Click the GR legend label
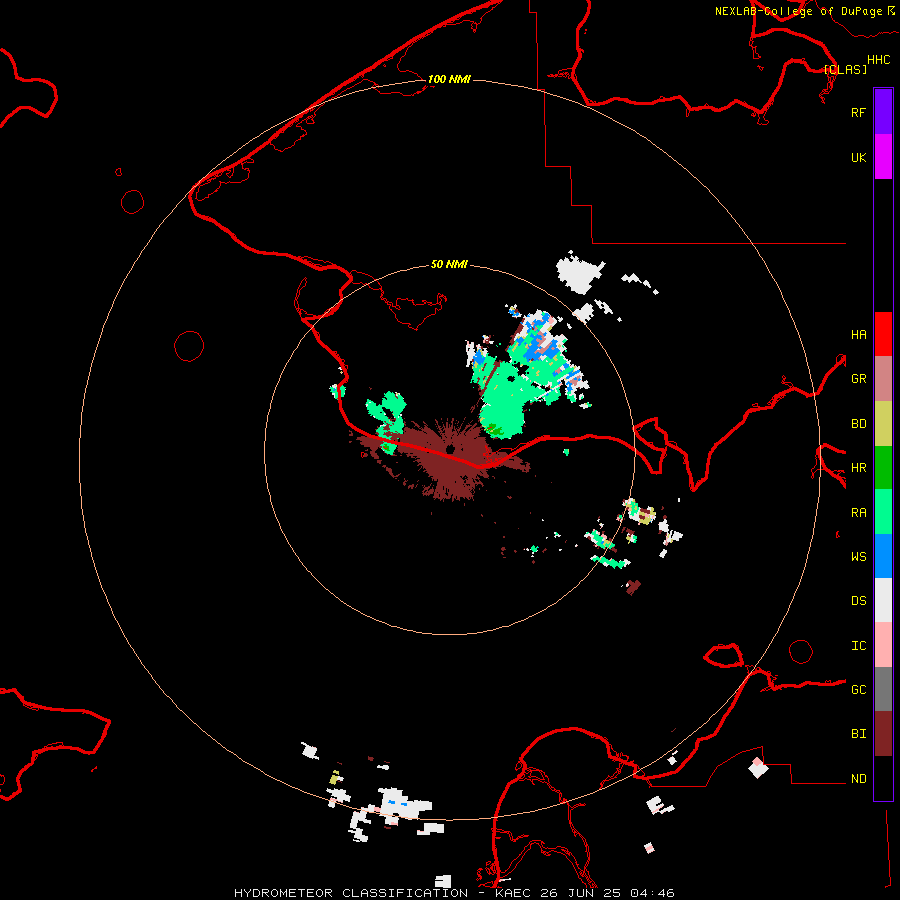This screenshot has width=900, height=900. pos(858,379)
